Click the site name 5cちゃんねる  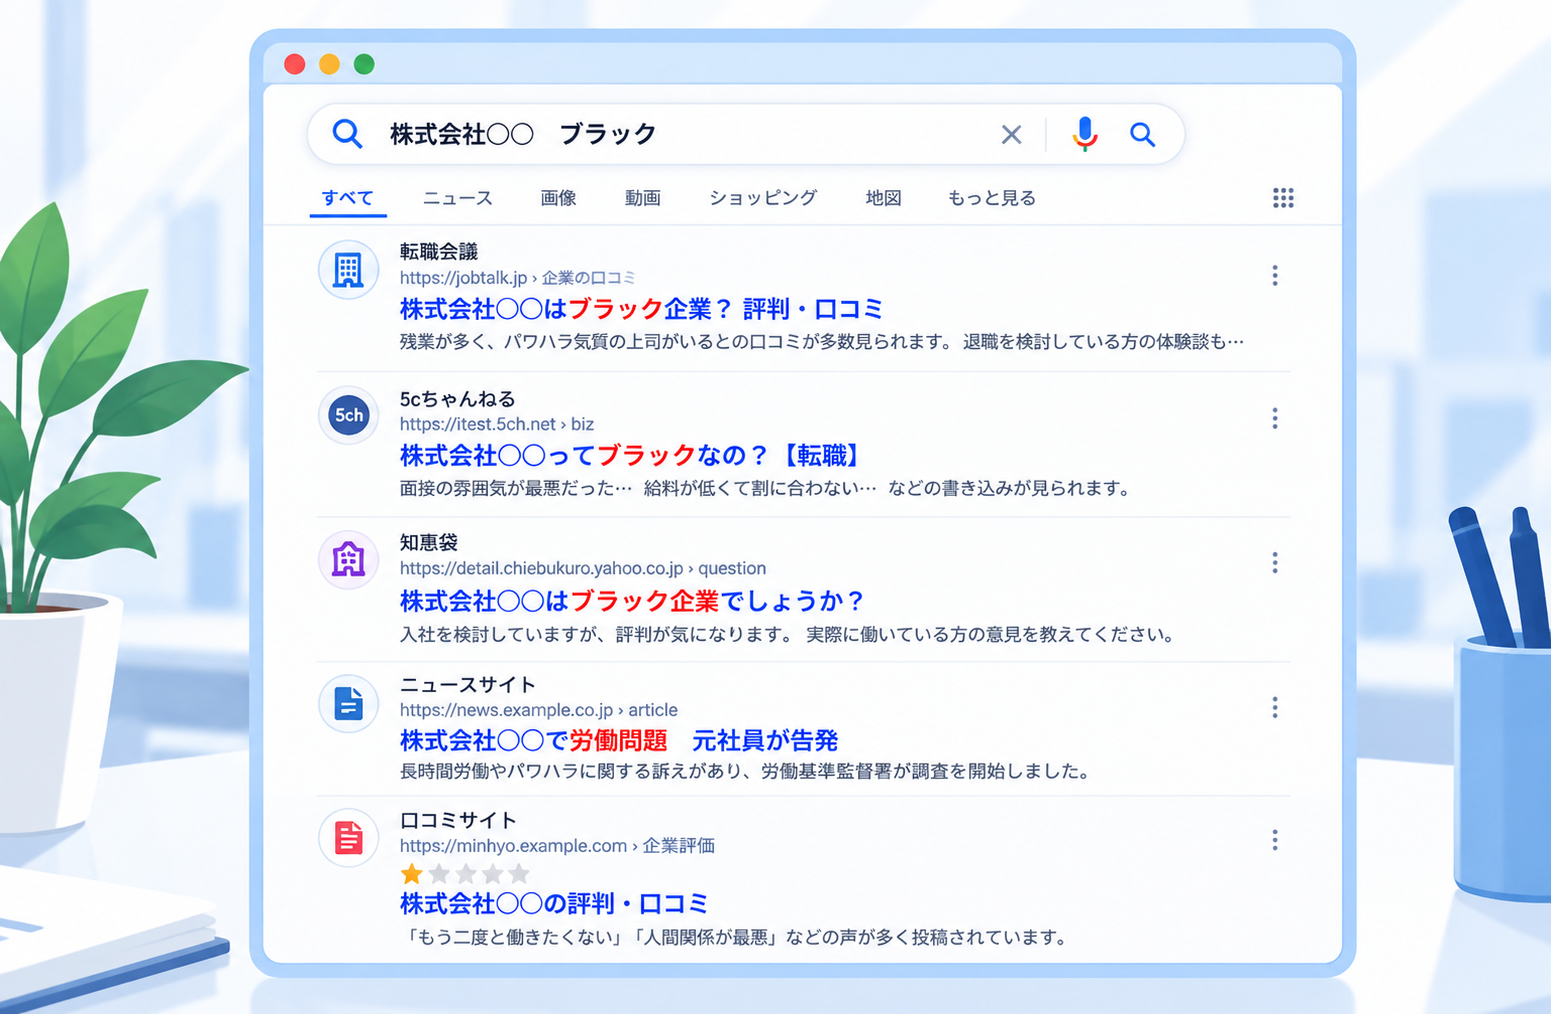(x=458, y=399)
